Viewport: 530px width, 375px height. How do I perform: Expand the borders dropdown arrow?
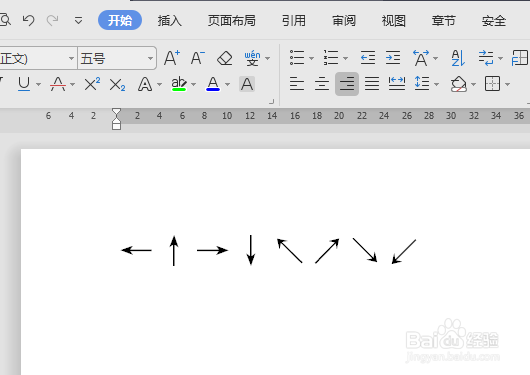coord(507,84)
